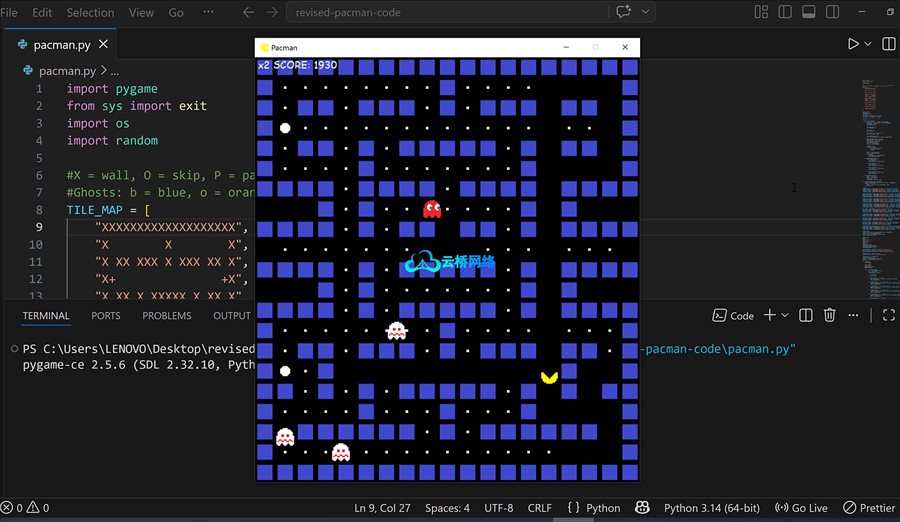Screen dimensions: 900x522
Task: Switch to the OUTPUT panel tab
Action: tap(232, 316)
